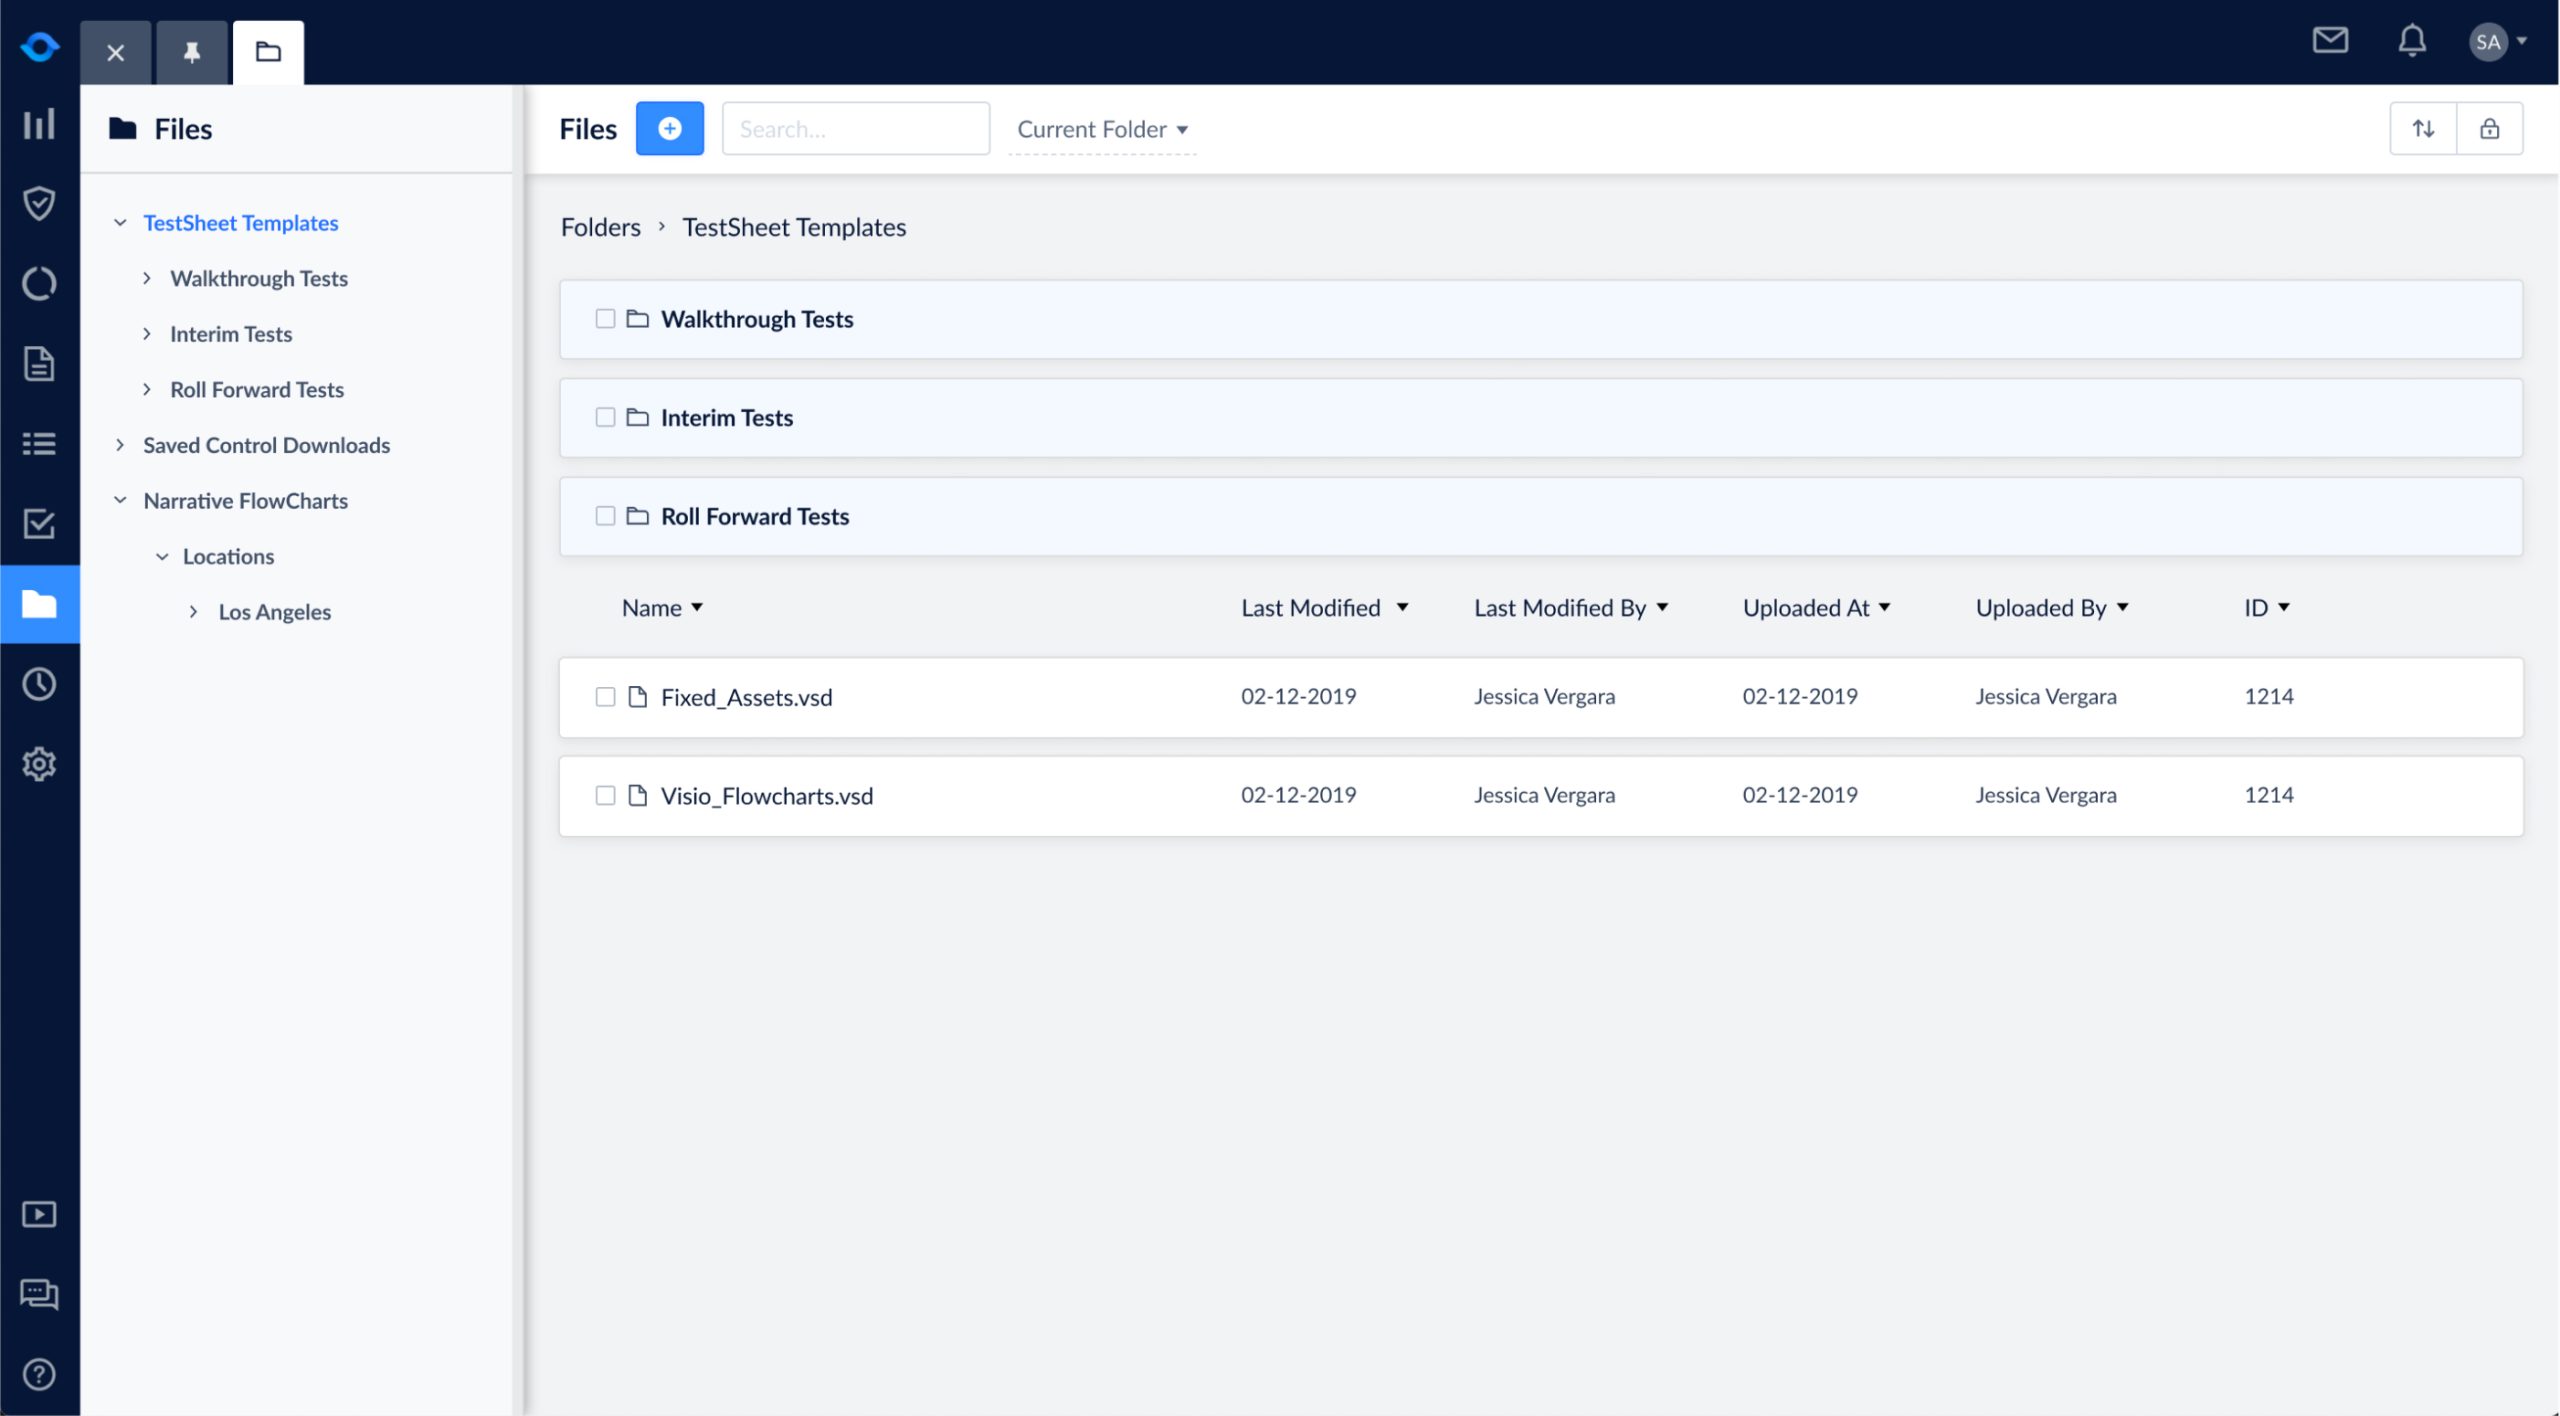This screenshot has height=1416, width=2560.
Task: Open the notifications bell
Action: click(x=2412, y=41)
